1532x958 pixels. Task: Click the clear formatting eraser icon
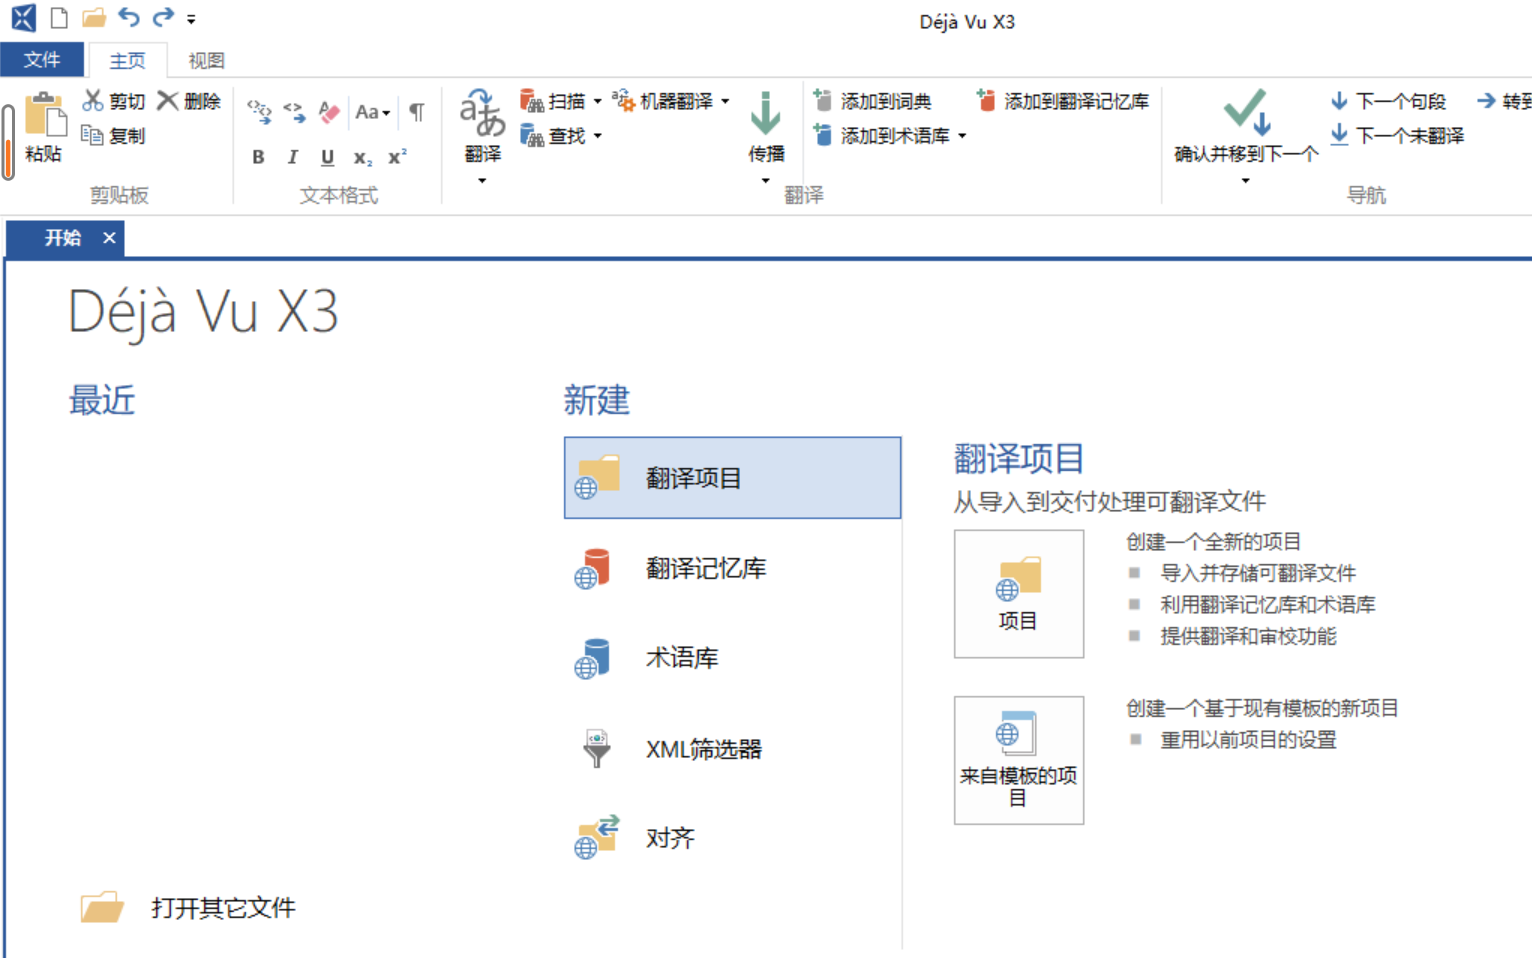point(329,112)
